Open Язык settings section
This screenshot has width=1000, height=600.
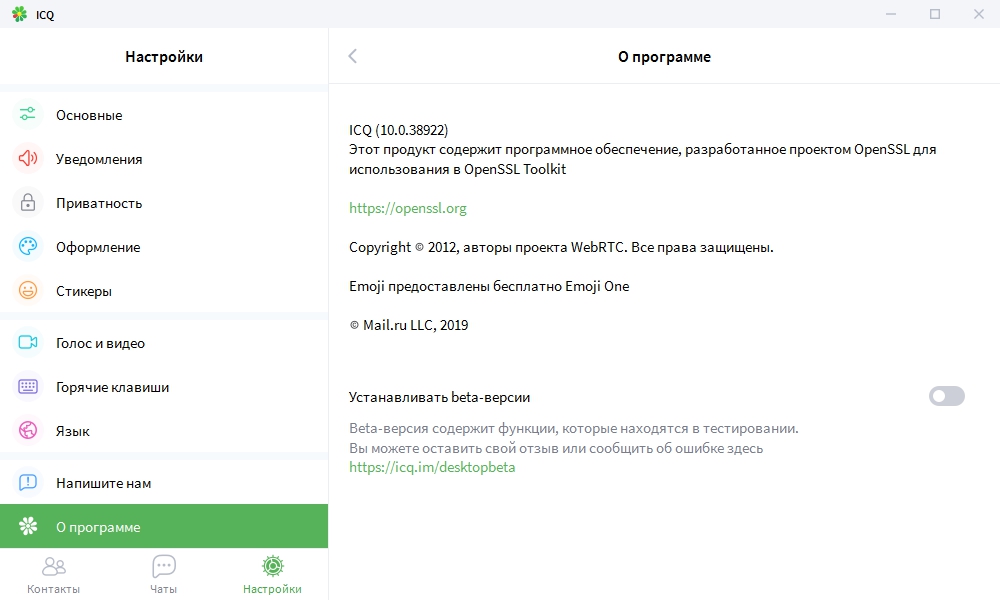click(164, 430)
